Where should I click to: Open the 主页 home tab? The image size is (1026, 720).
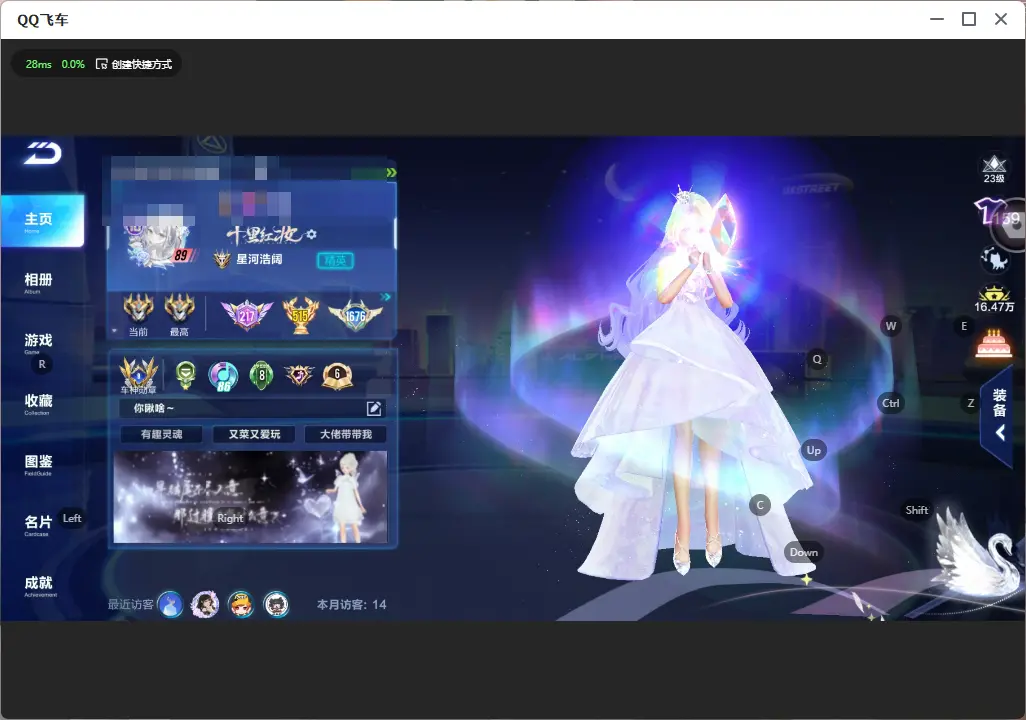(x=43, y=221)
